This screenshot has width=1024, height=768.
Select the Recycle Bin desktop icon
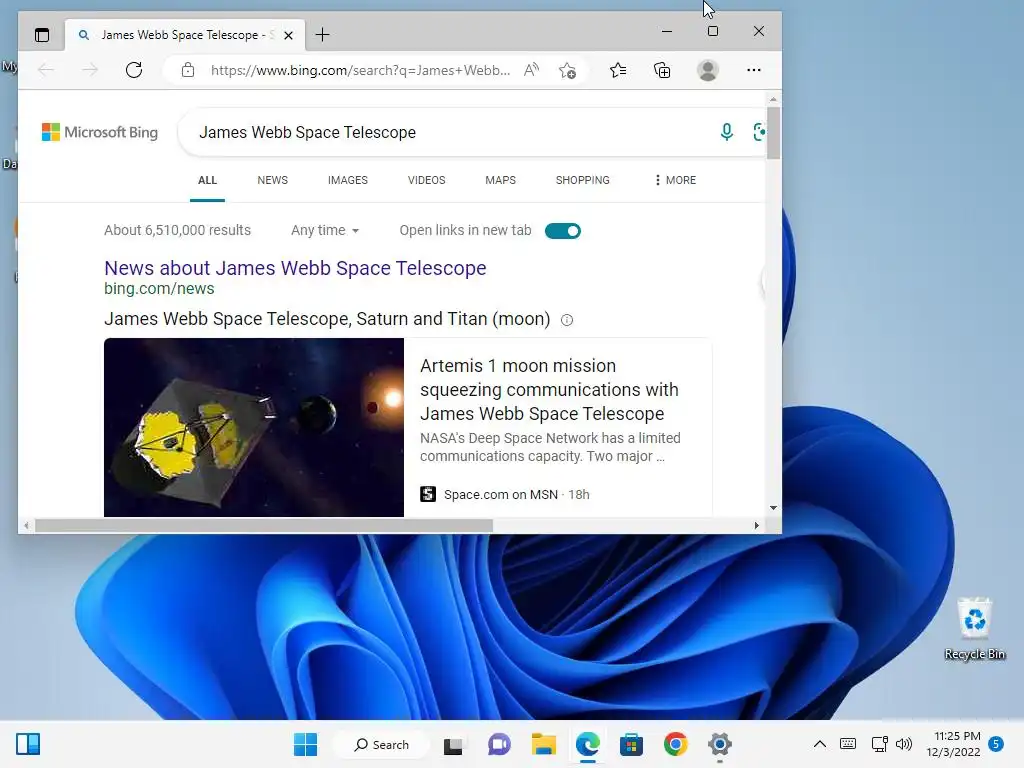coord(974,628)
